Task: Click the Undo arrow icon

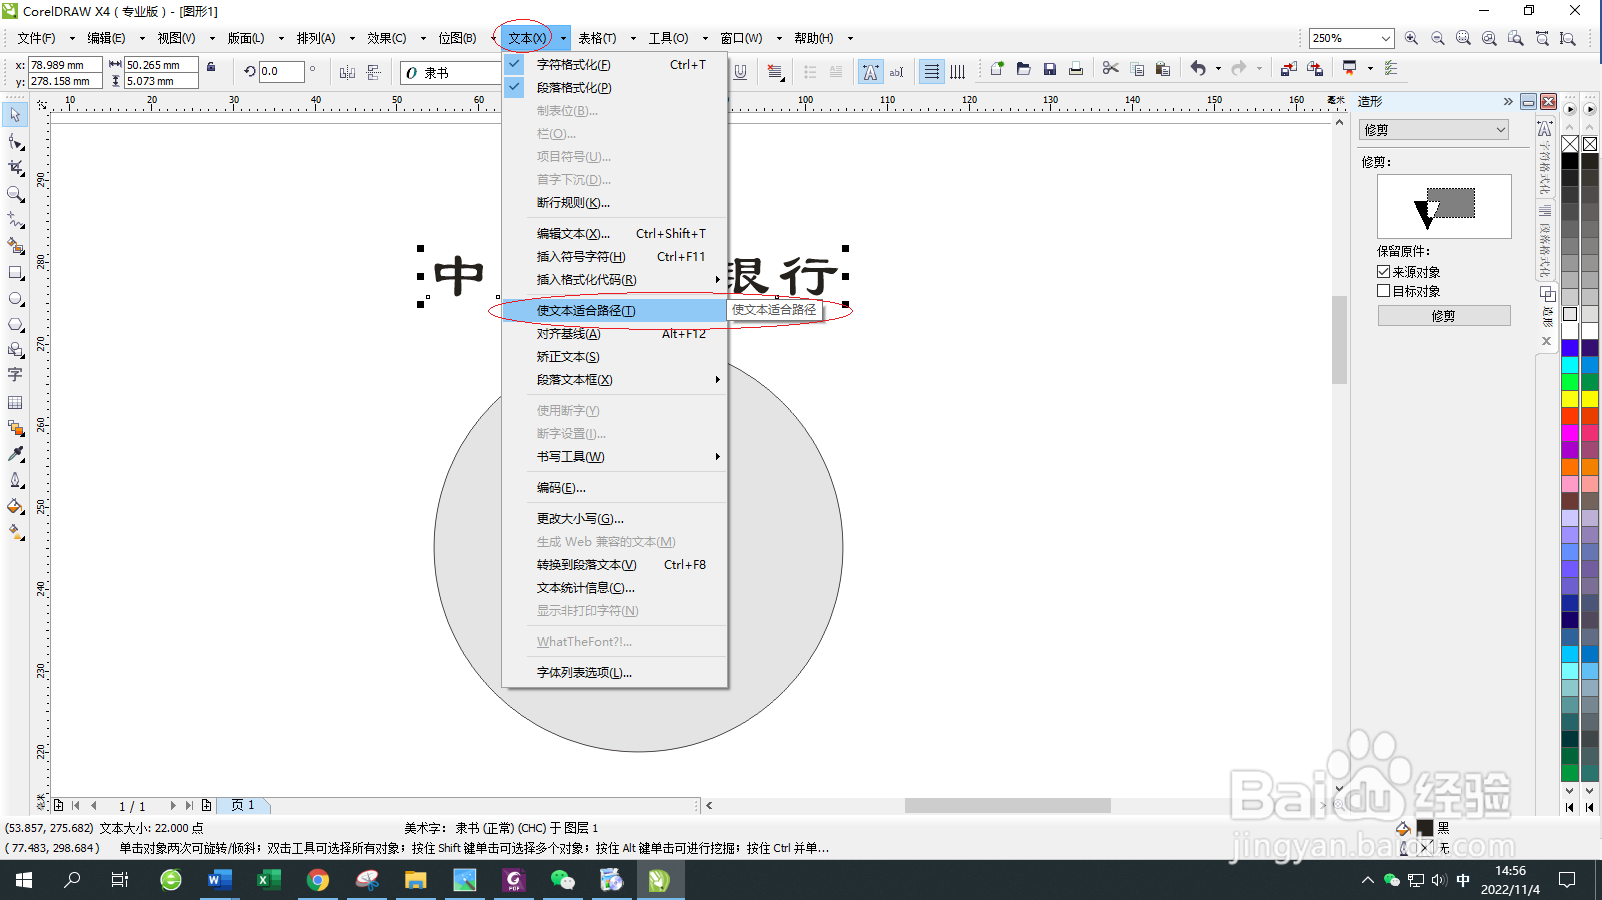Action: tap(1198, 69)
